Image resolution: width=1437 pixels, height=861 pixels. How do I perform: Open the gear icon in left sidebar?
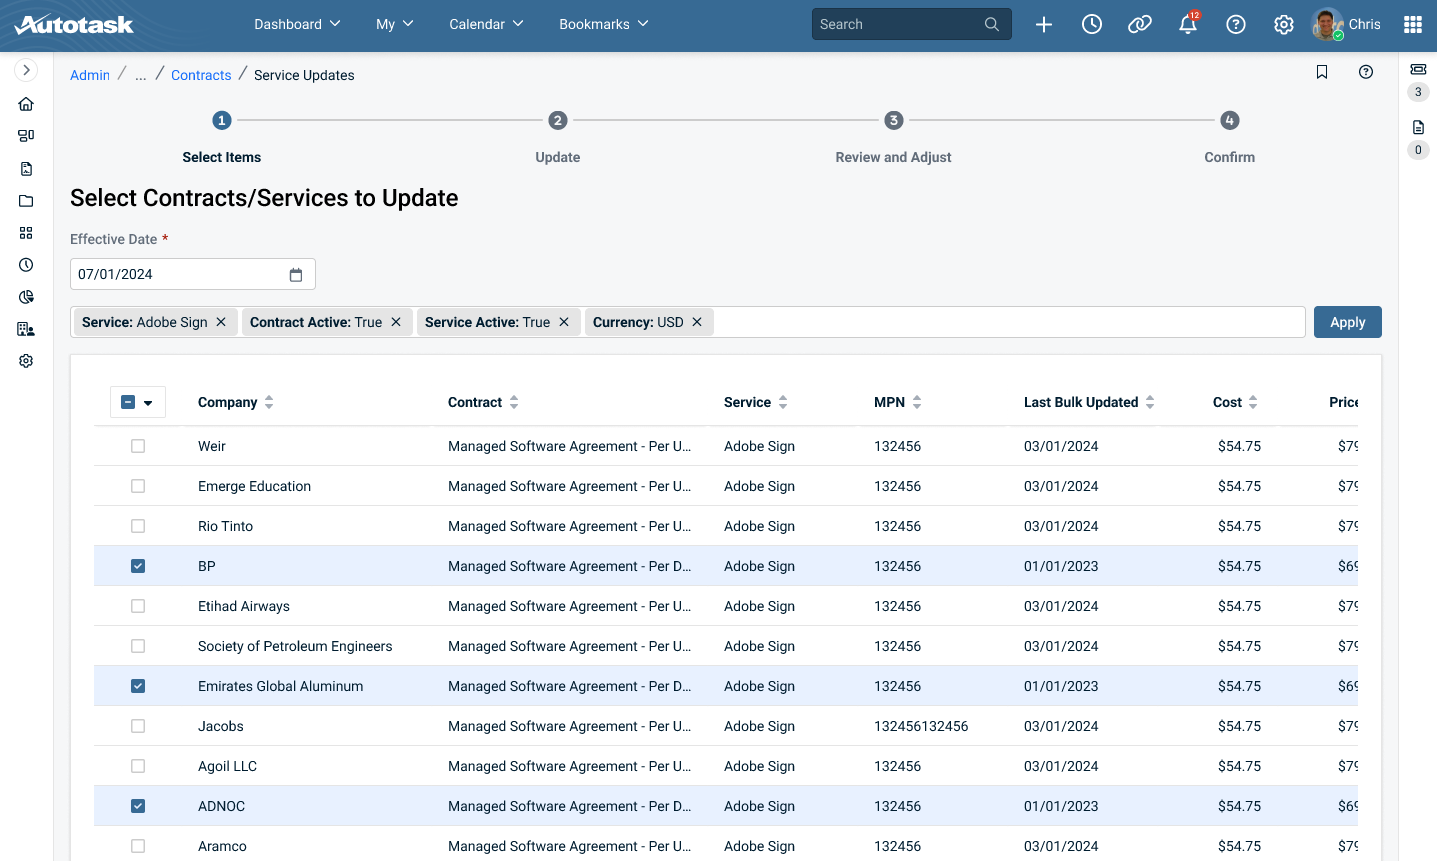click(x=26, y=361)
